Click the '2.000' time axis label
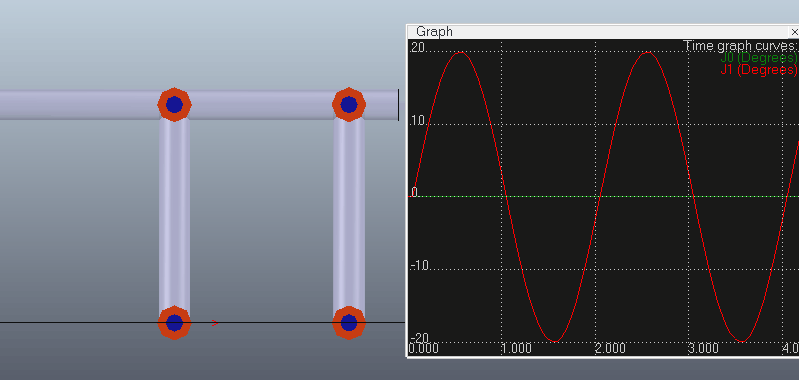799x380 pixels. coord(610,348)
